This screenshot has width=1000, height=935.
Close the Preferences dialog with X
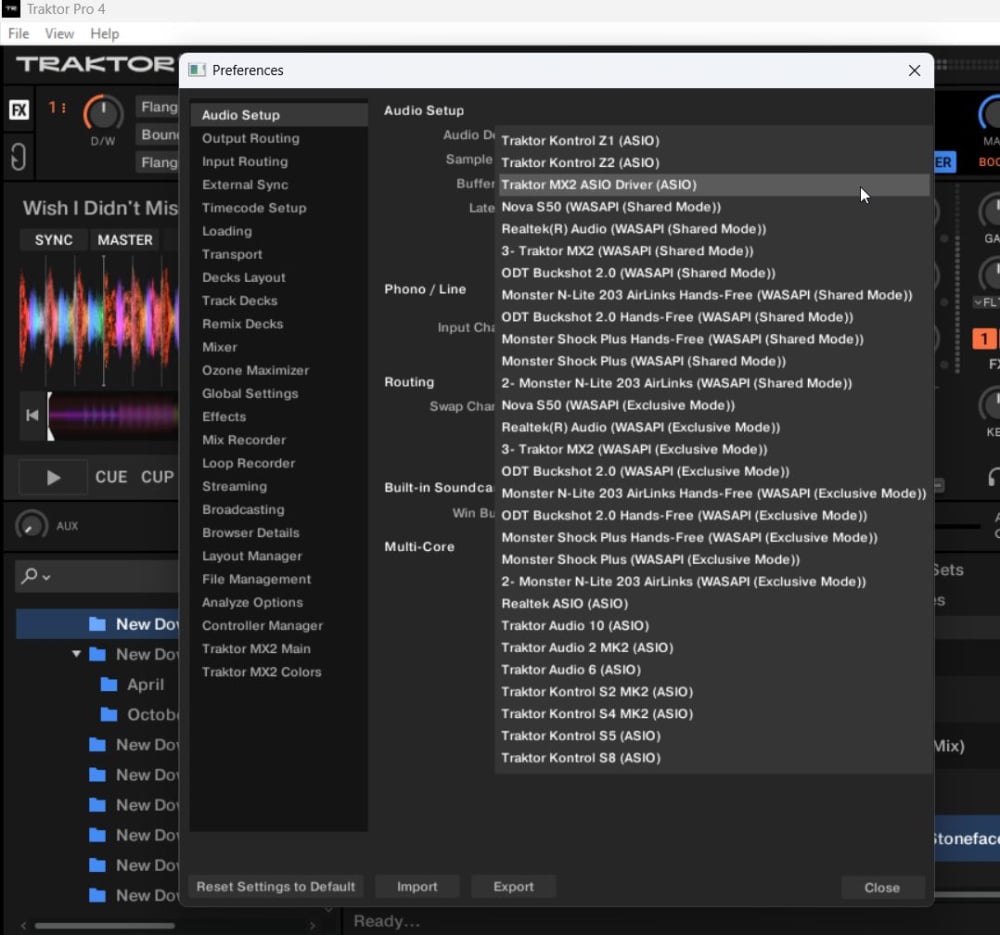[914, 70]
